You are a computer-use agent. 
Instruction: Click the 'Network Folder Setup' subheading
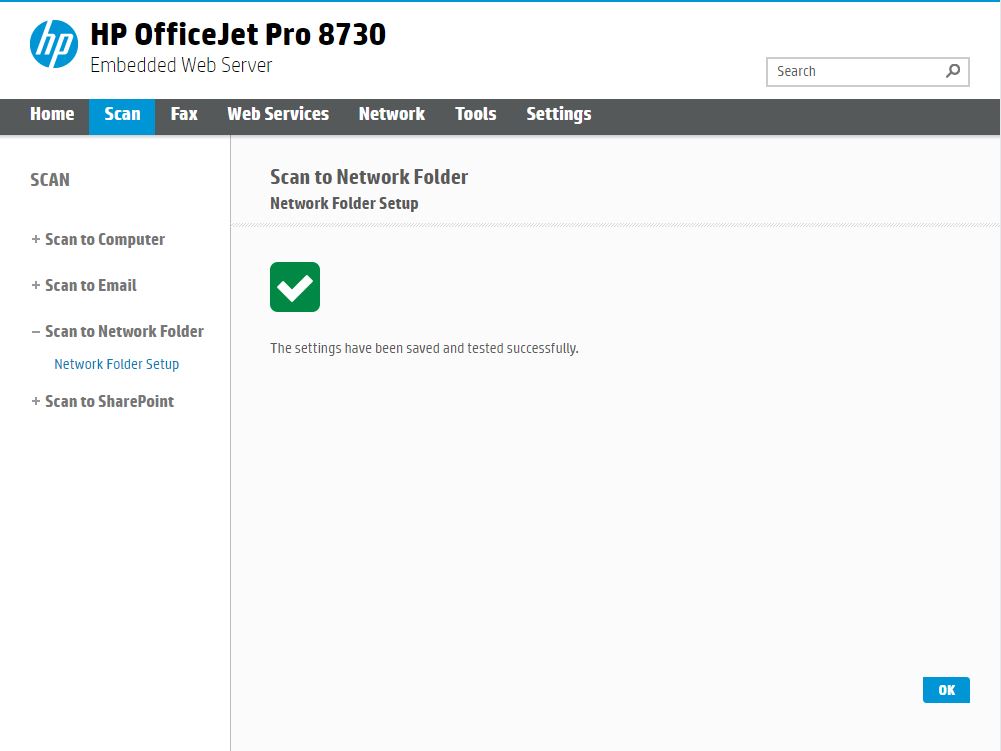click(344, 204)
